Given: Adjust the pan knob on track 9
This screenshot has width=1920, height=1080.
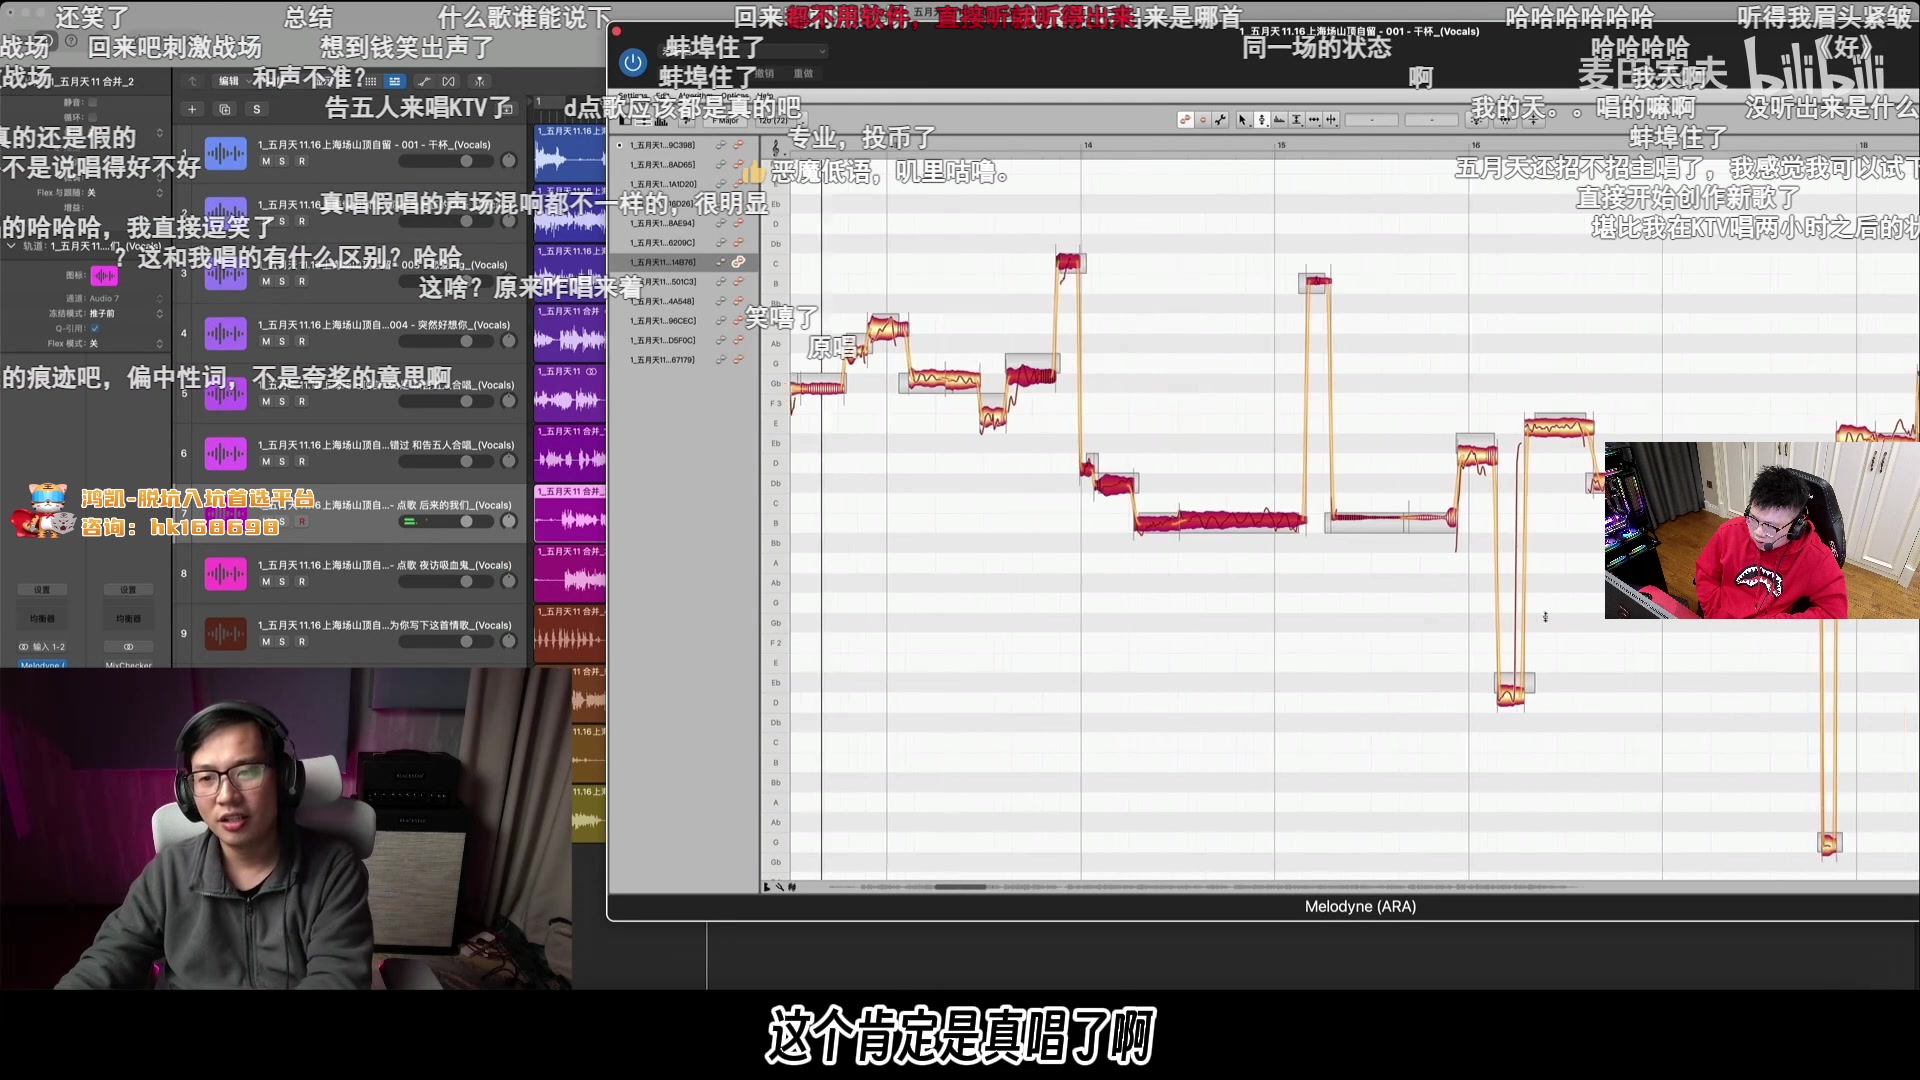Looking at the screenshot, I should coord(509,641).
